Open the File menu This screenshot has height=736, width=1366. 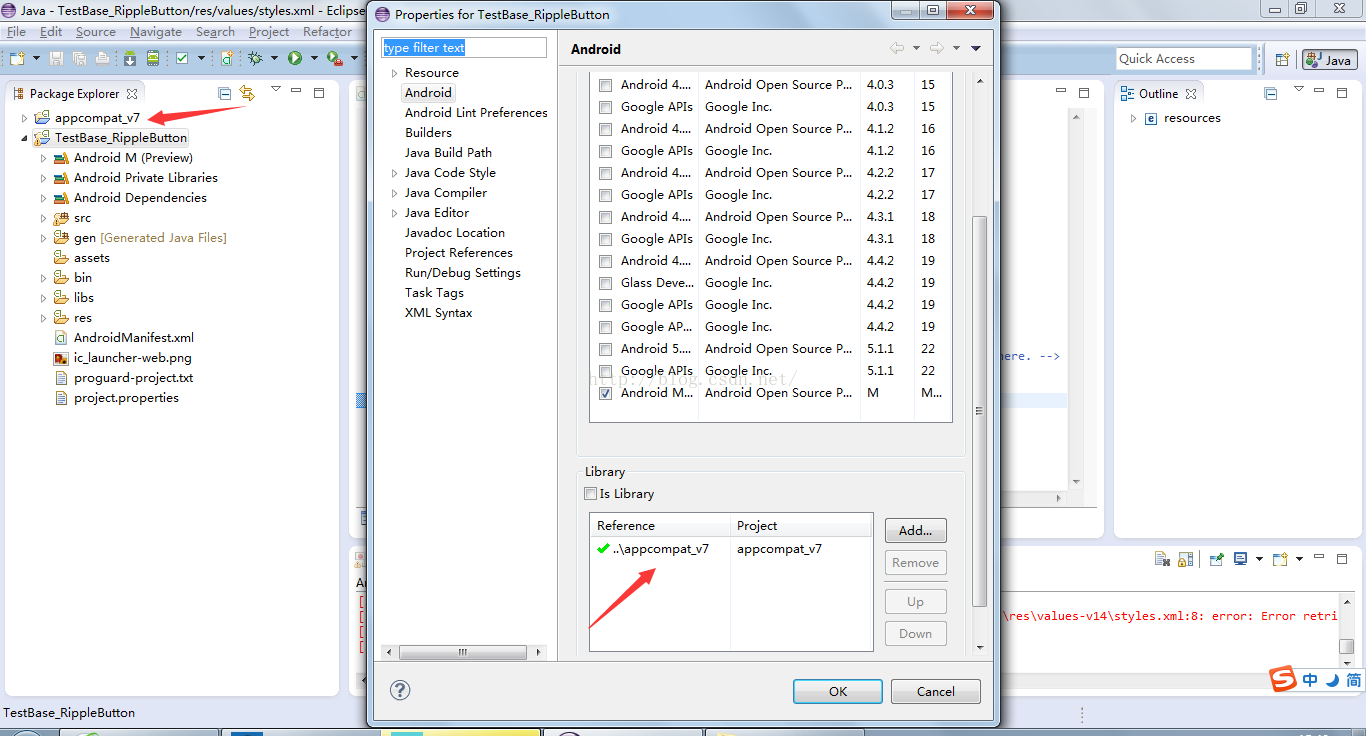[x=16, y=32]
